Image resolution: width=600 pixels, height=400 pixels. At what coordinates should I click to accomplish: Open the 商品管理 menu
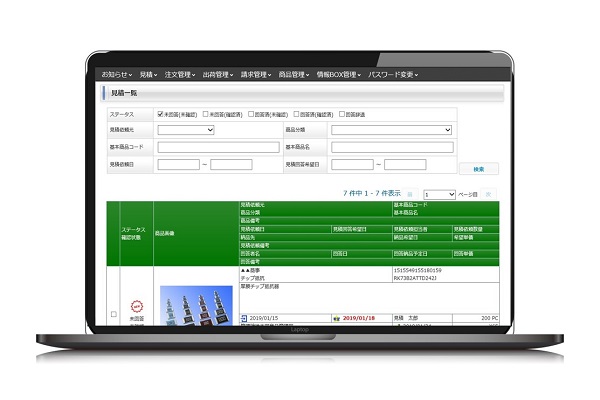click(x=294, y=75)
